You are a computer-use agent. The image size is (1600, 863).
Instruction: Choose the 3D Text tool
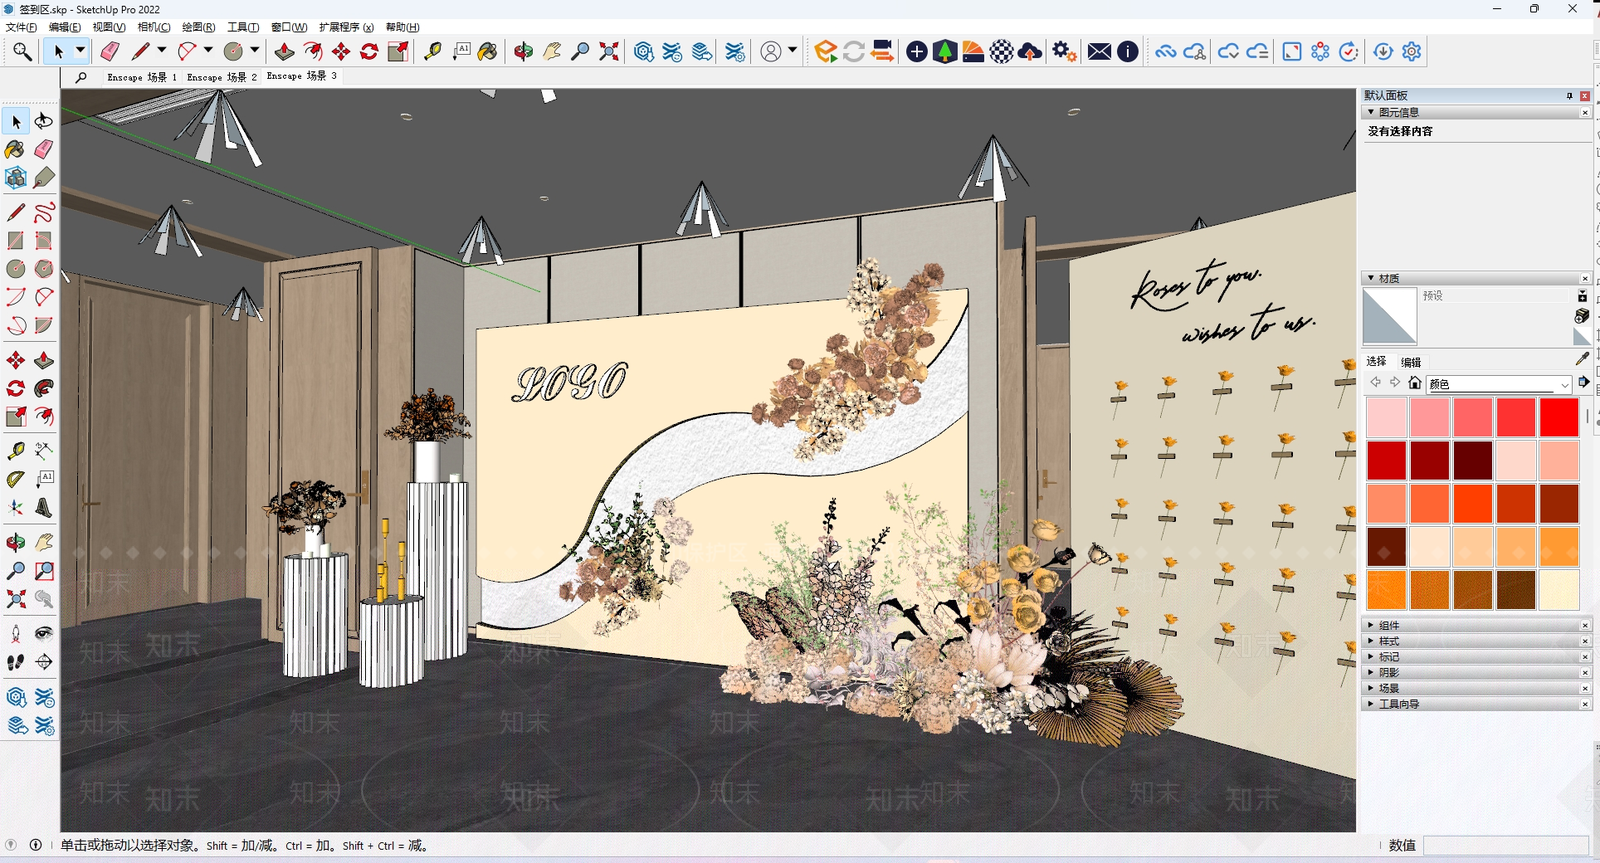coord(44,508)
